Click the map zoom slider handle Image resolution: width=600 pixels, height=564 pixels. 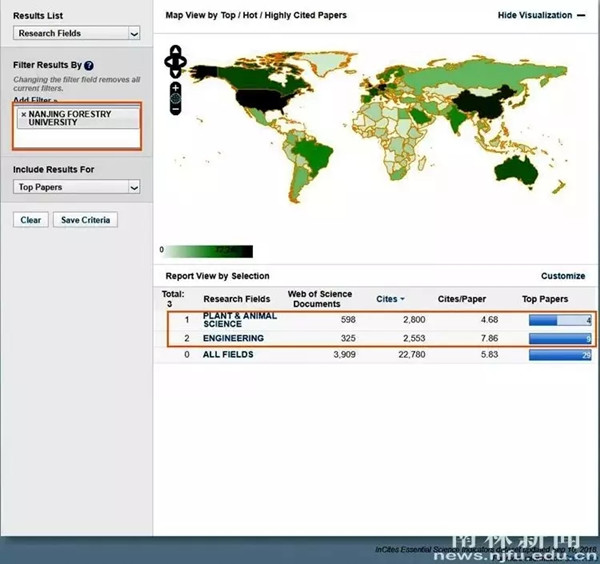pyautogui.click(x=176, y=99)
